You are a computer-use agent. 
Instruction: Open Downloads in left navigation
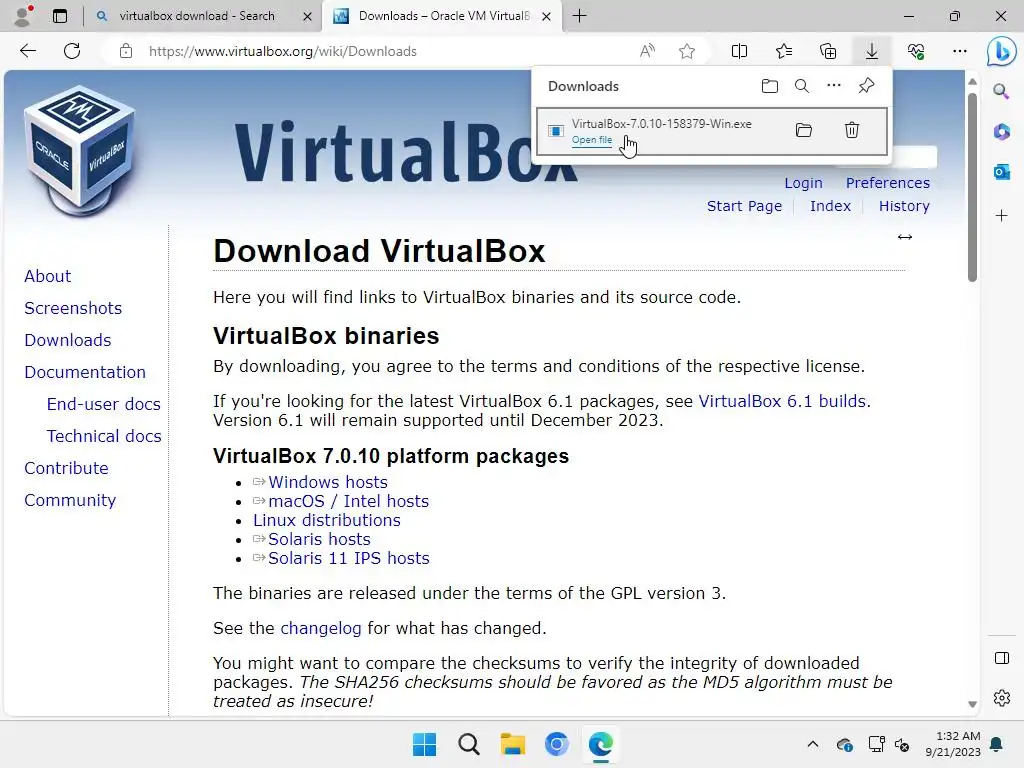(68, 340)
